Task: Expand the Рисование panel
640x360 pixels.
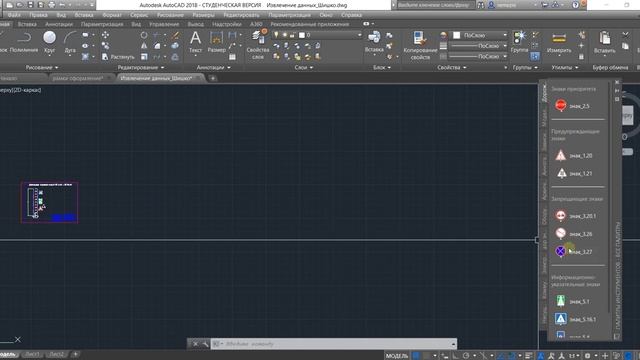Action: (x=42, y=67)
